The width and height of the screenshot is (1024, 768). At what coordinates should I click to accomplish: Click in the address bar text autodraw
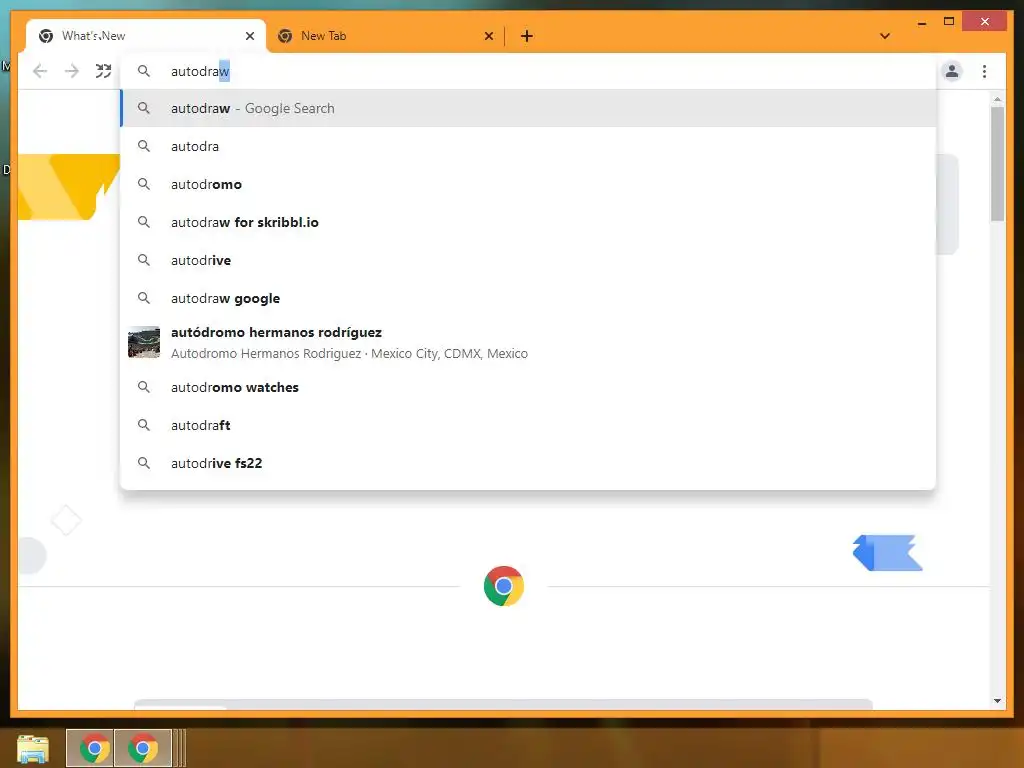pyautogui.click(x=200, y=71)
